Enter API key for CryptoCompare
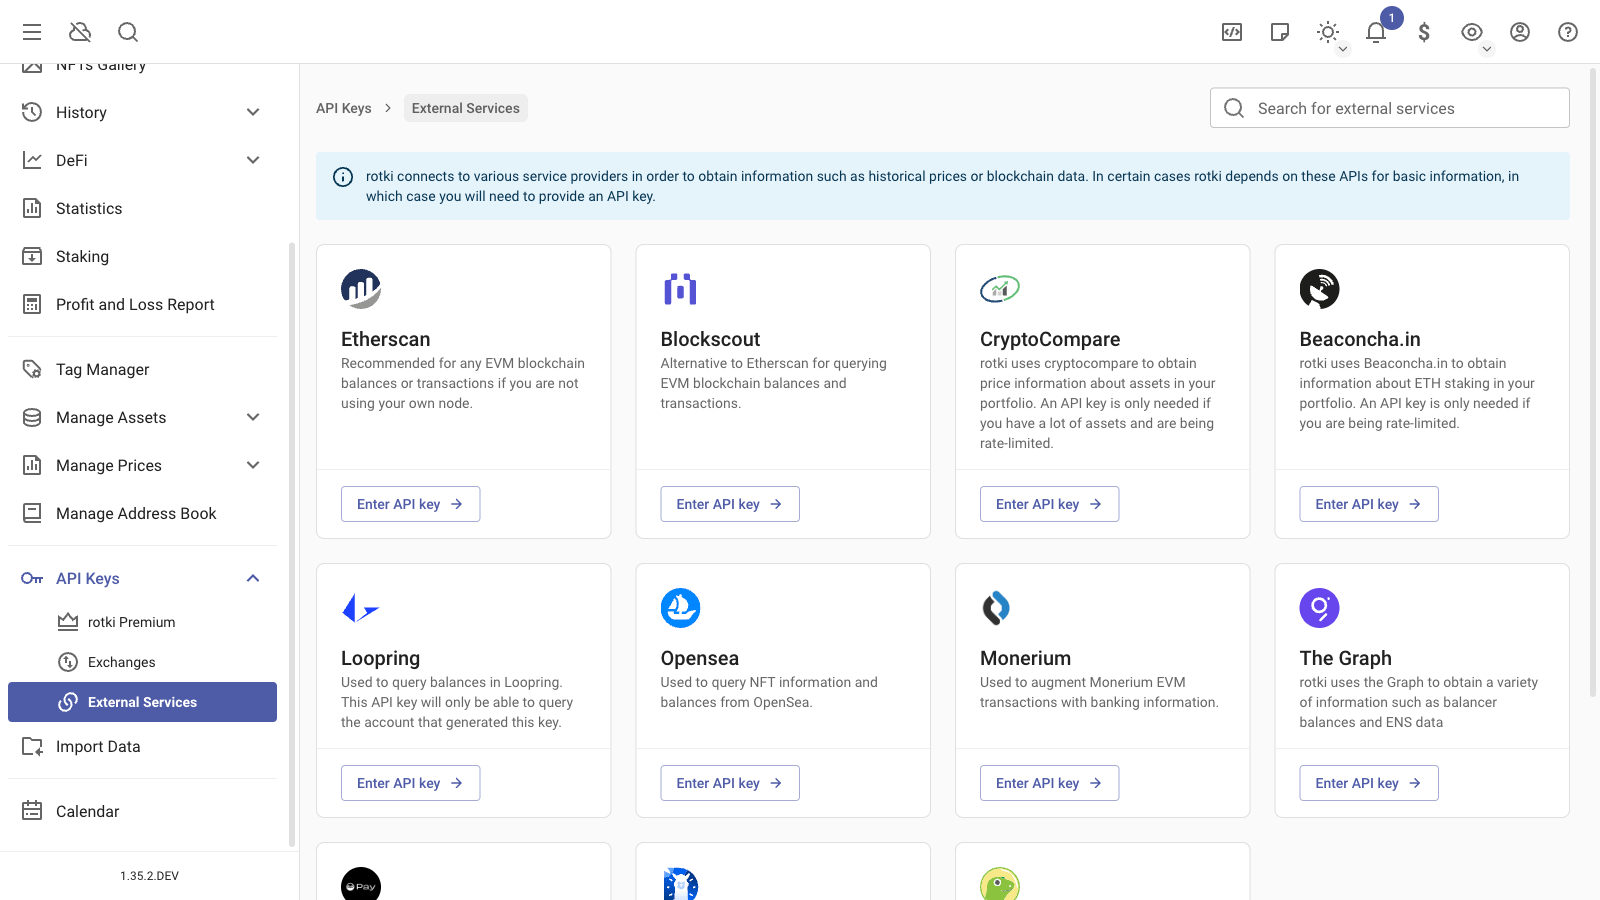The height and width of the screenshot is (900, 1600). (x=1049, y=504)
